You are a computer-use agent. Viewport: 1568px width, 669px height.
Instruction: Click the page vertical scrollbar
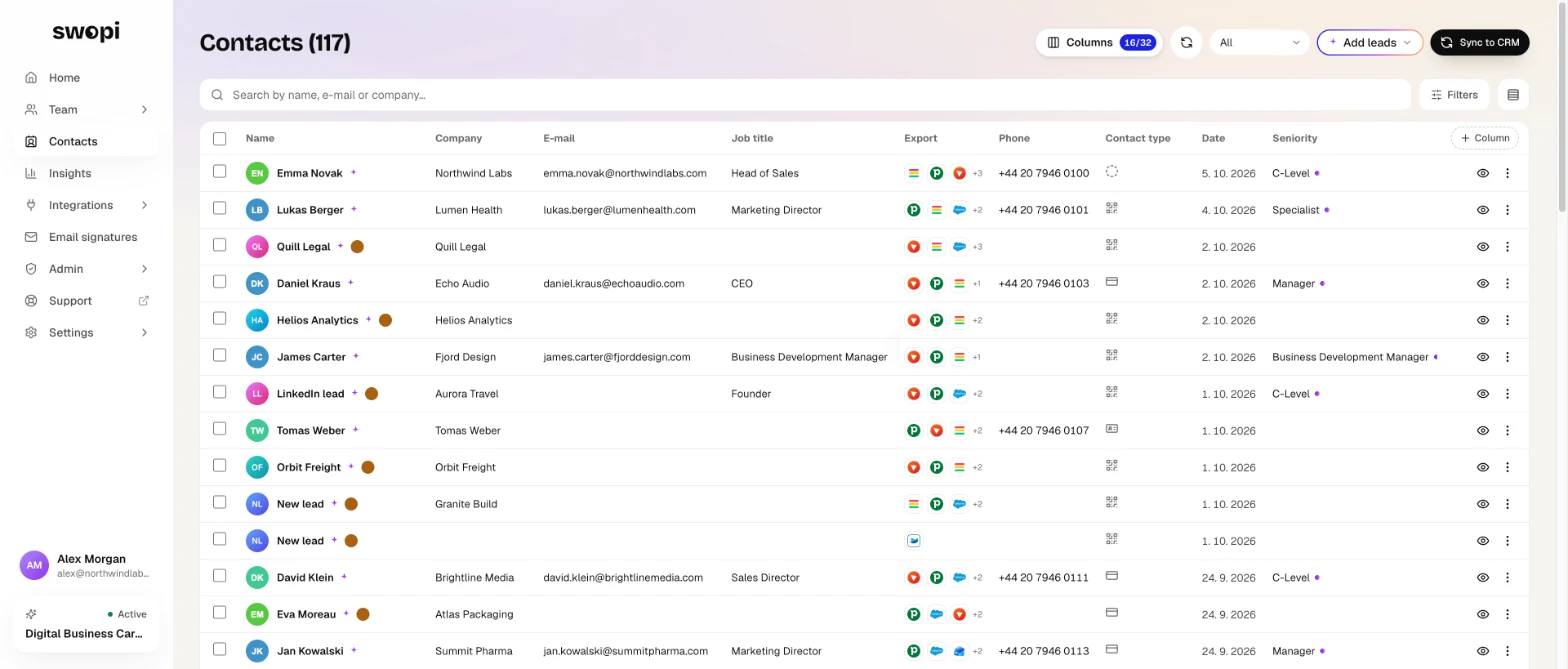click(1562, 105)
